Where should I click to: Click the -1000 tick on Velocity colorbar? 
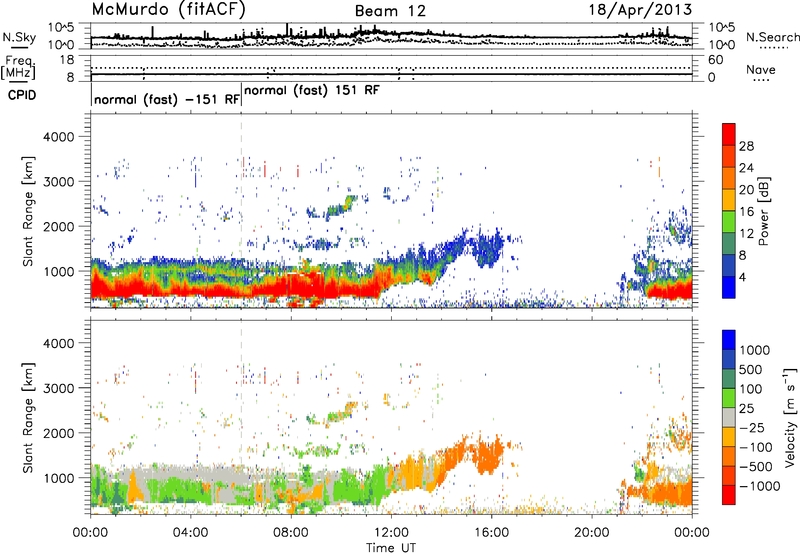click(759, 486)
